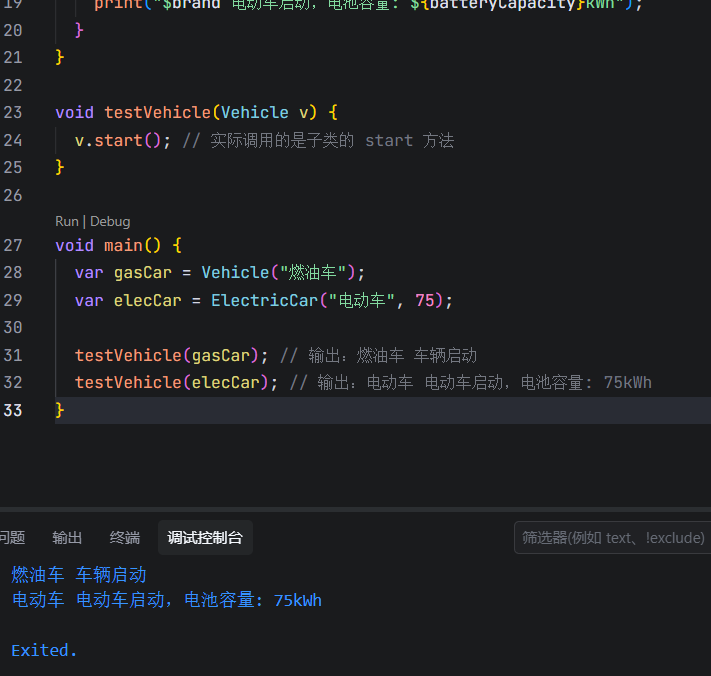Click console output 电动车启动,电池容量: 75kWh
The image size is (711, 676).
coord(199,600)
